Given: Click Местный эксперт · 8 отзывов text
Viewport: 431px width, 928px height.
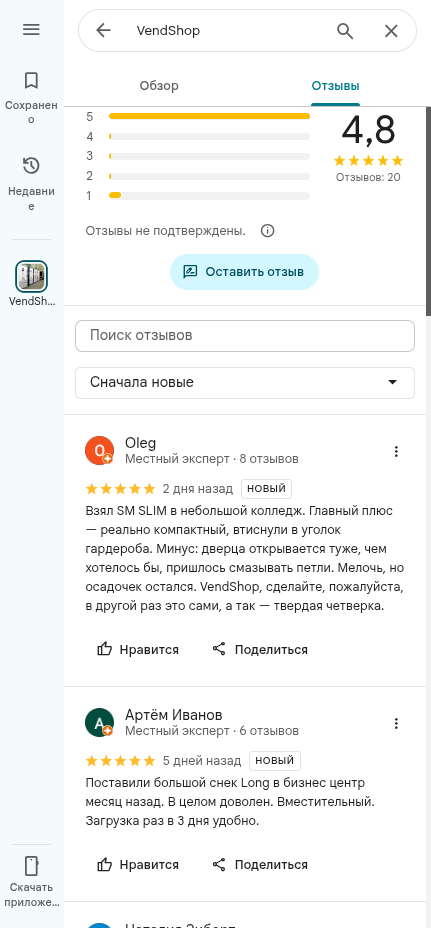Looking at the screenshot, I should click(x=212, y=459).
